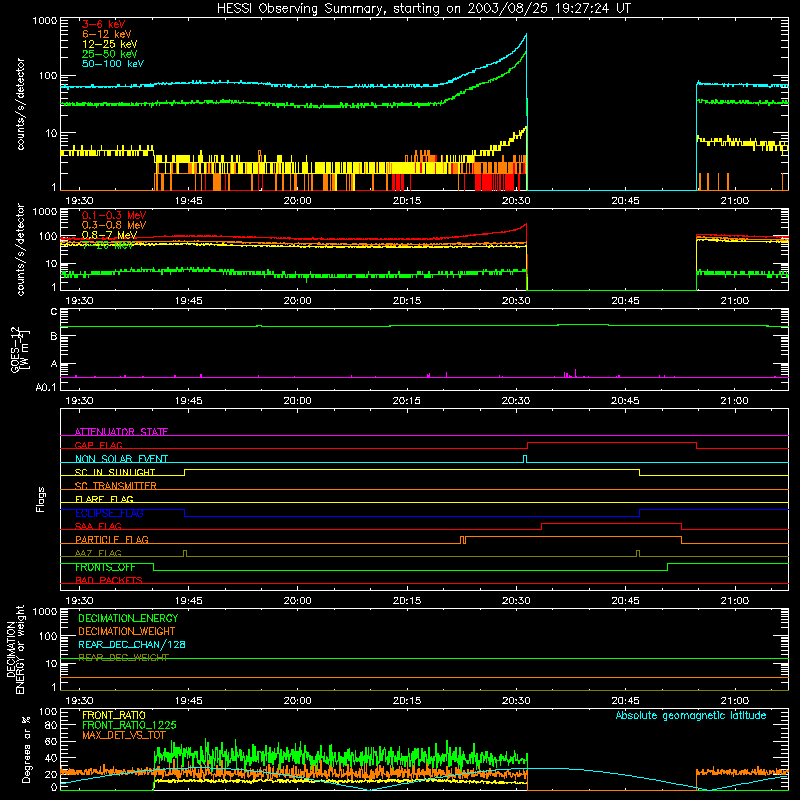Click the yellow FRONT_RATIO legend label
The height and width of the screenshot is (800, 800).
click(x=114, y=715)
